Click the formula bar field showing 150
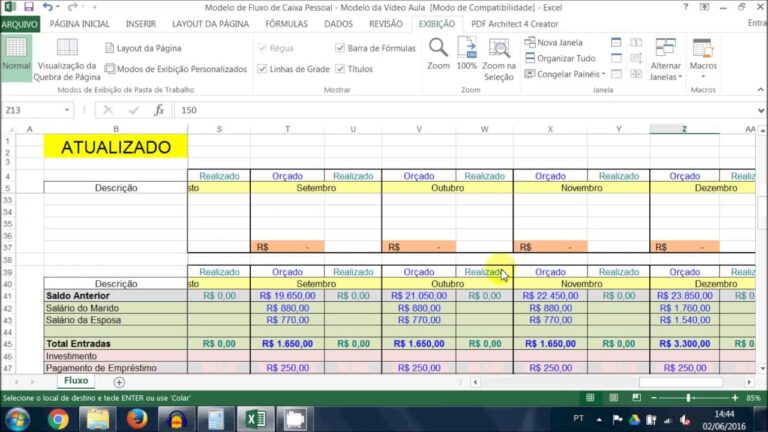The height and width of the screenshot is (432, 768). (x=465, y=110)
